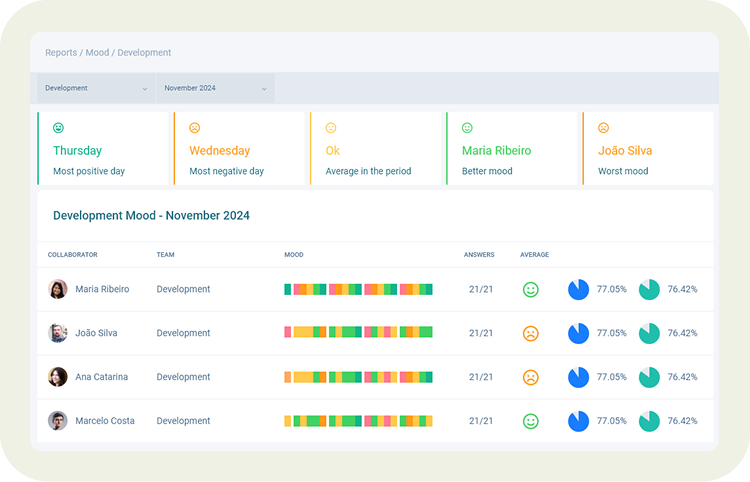Click the Mood breadcrumb link

(x=98, y=53)
